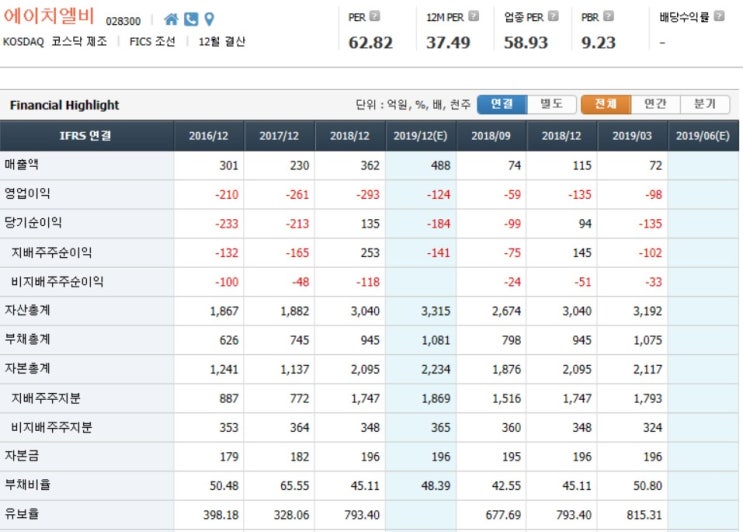Click the 2017/12 자본총계 value 1,137
The image size is (743, 532).
[x=294, y=370]
